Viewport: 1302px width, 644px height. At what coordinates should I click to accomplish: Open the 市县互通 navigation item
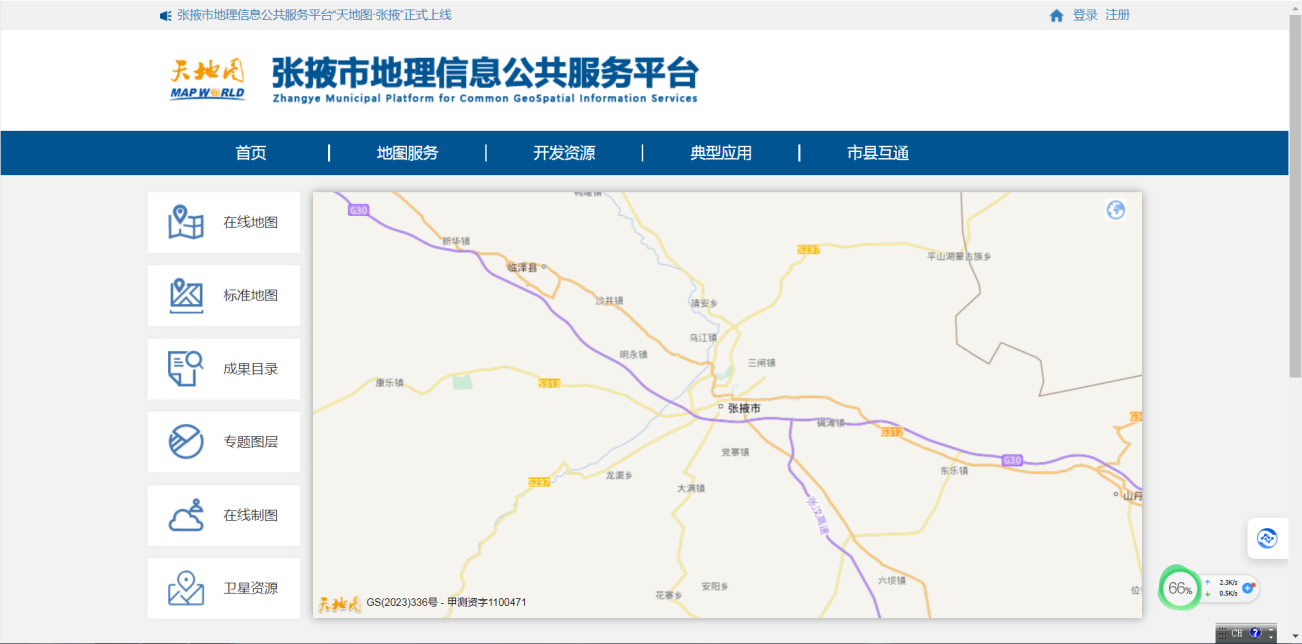click(x=878, y=153)
